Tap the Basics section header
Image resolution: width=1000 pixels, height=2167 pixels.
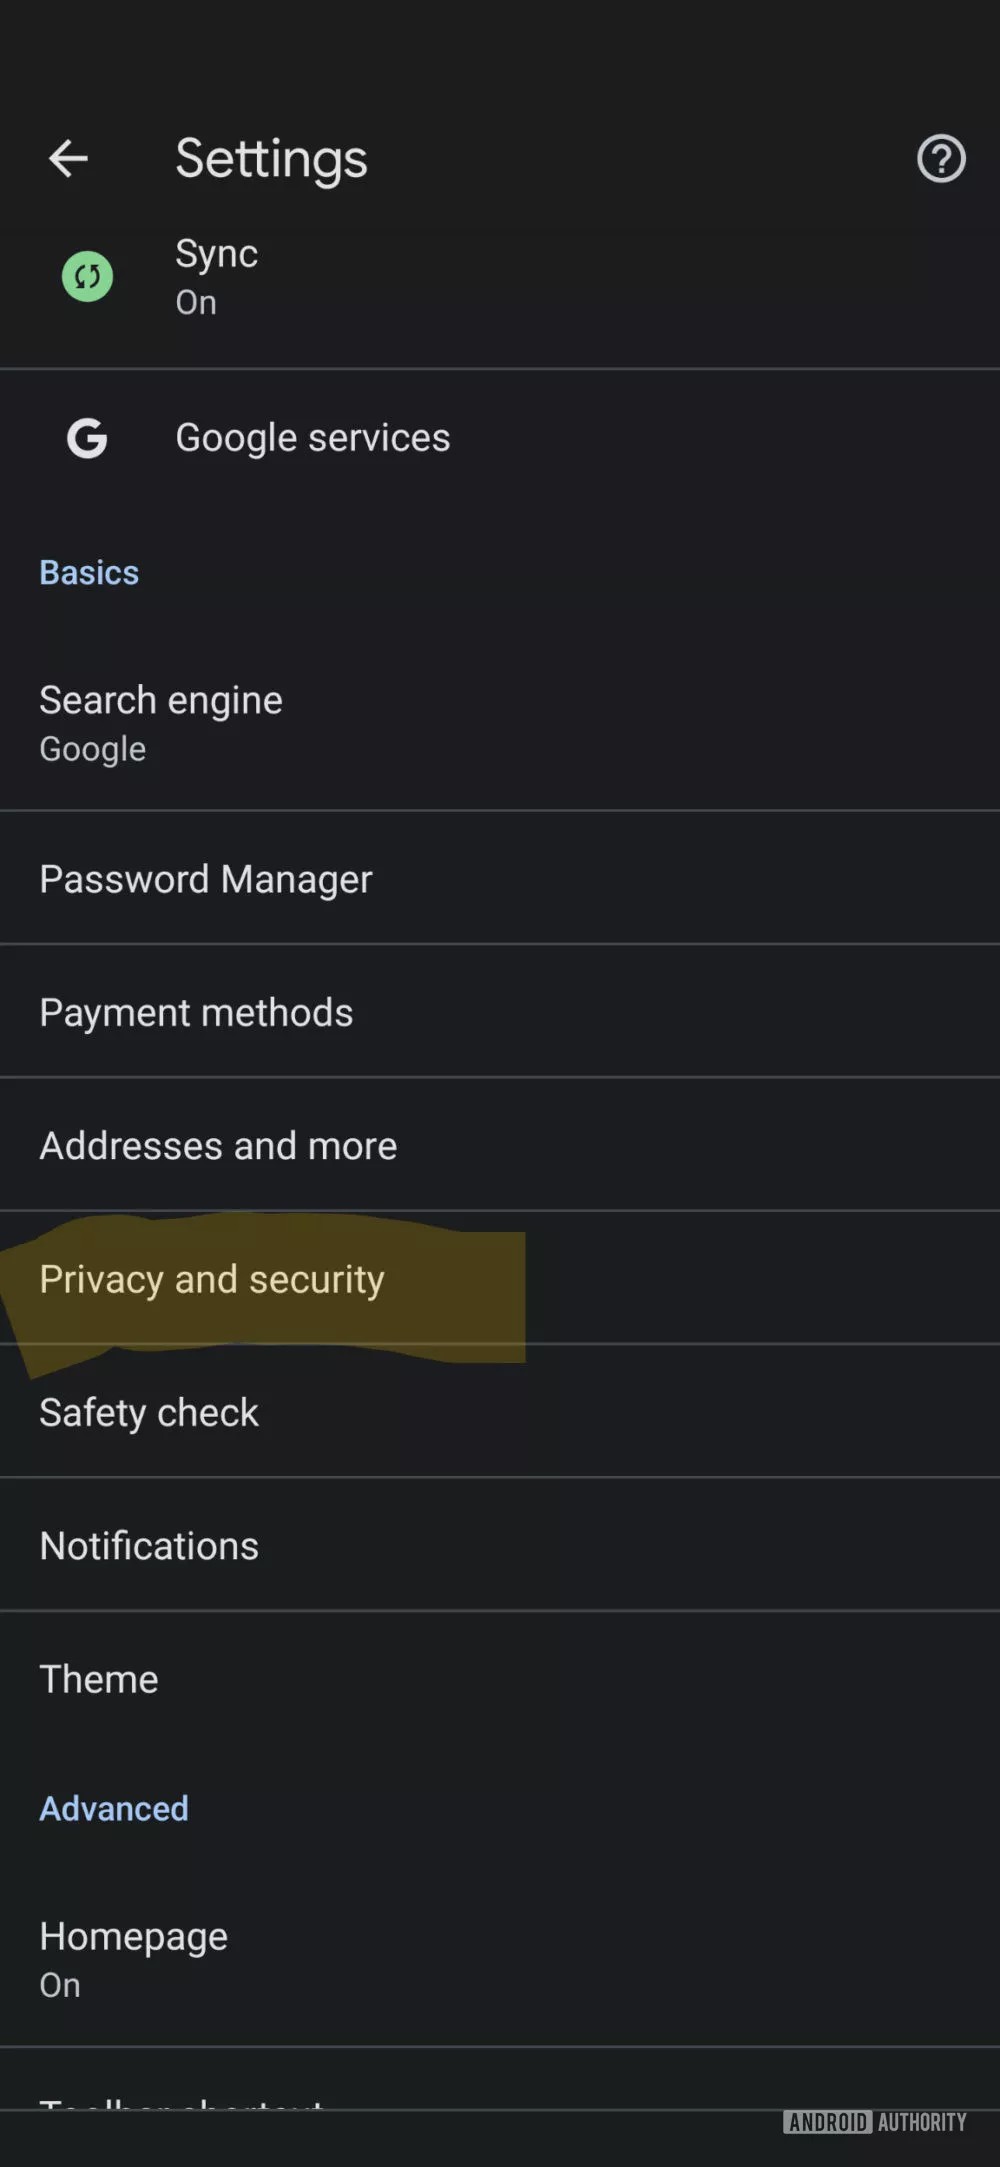[x=89, y=572]
